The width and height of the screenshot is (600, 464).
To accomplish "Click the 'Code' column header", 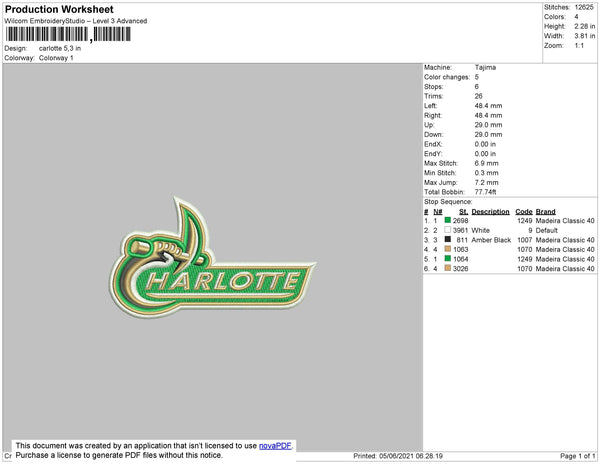I will click(x=524, y=212).
